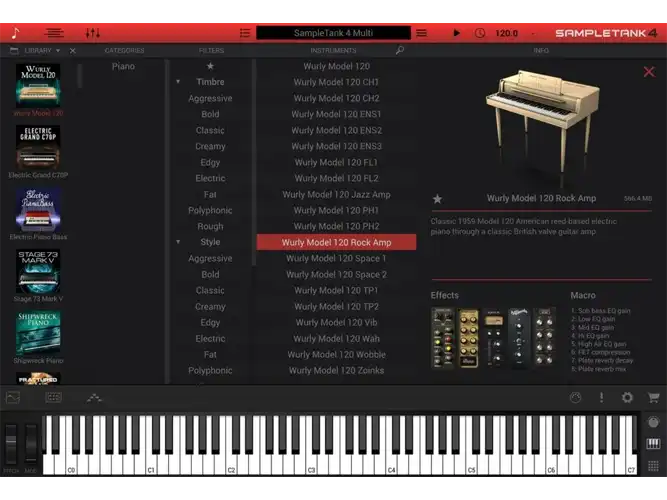Screen dimensions: 667x500
Task: Click the tempo value 120.0
Action: (x=506, y=33)
